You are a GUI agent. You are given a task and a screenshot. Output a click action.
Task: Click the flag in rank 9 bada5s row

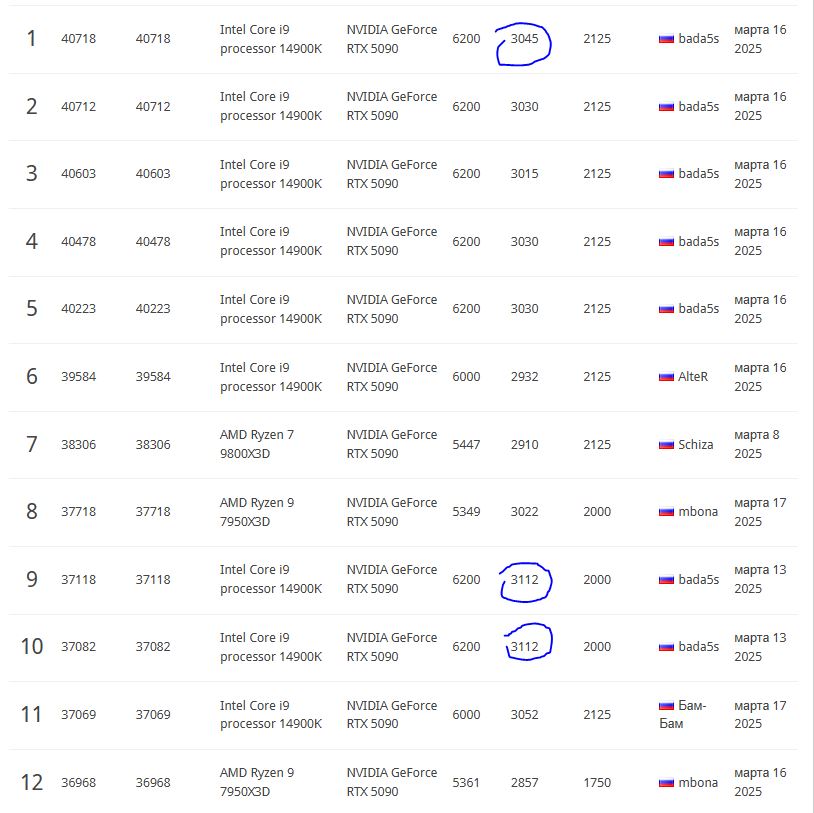click(x=666, y=580)
